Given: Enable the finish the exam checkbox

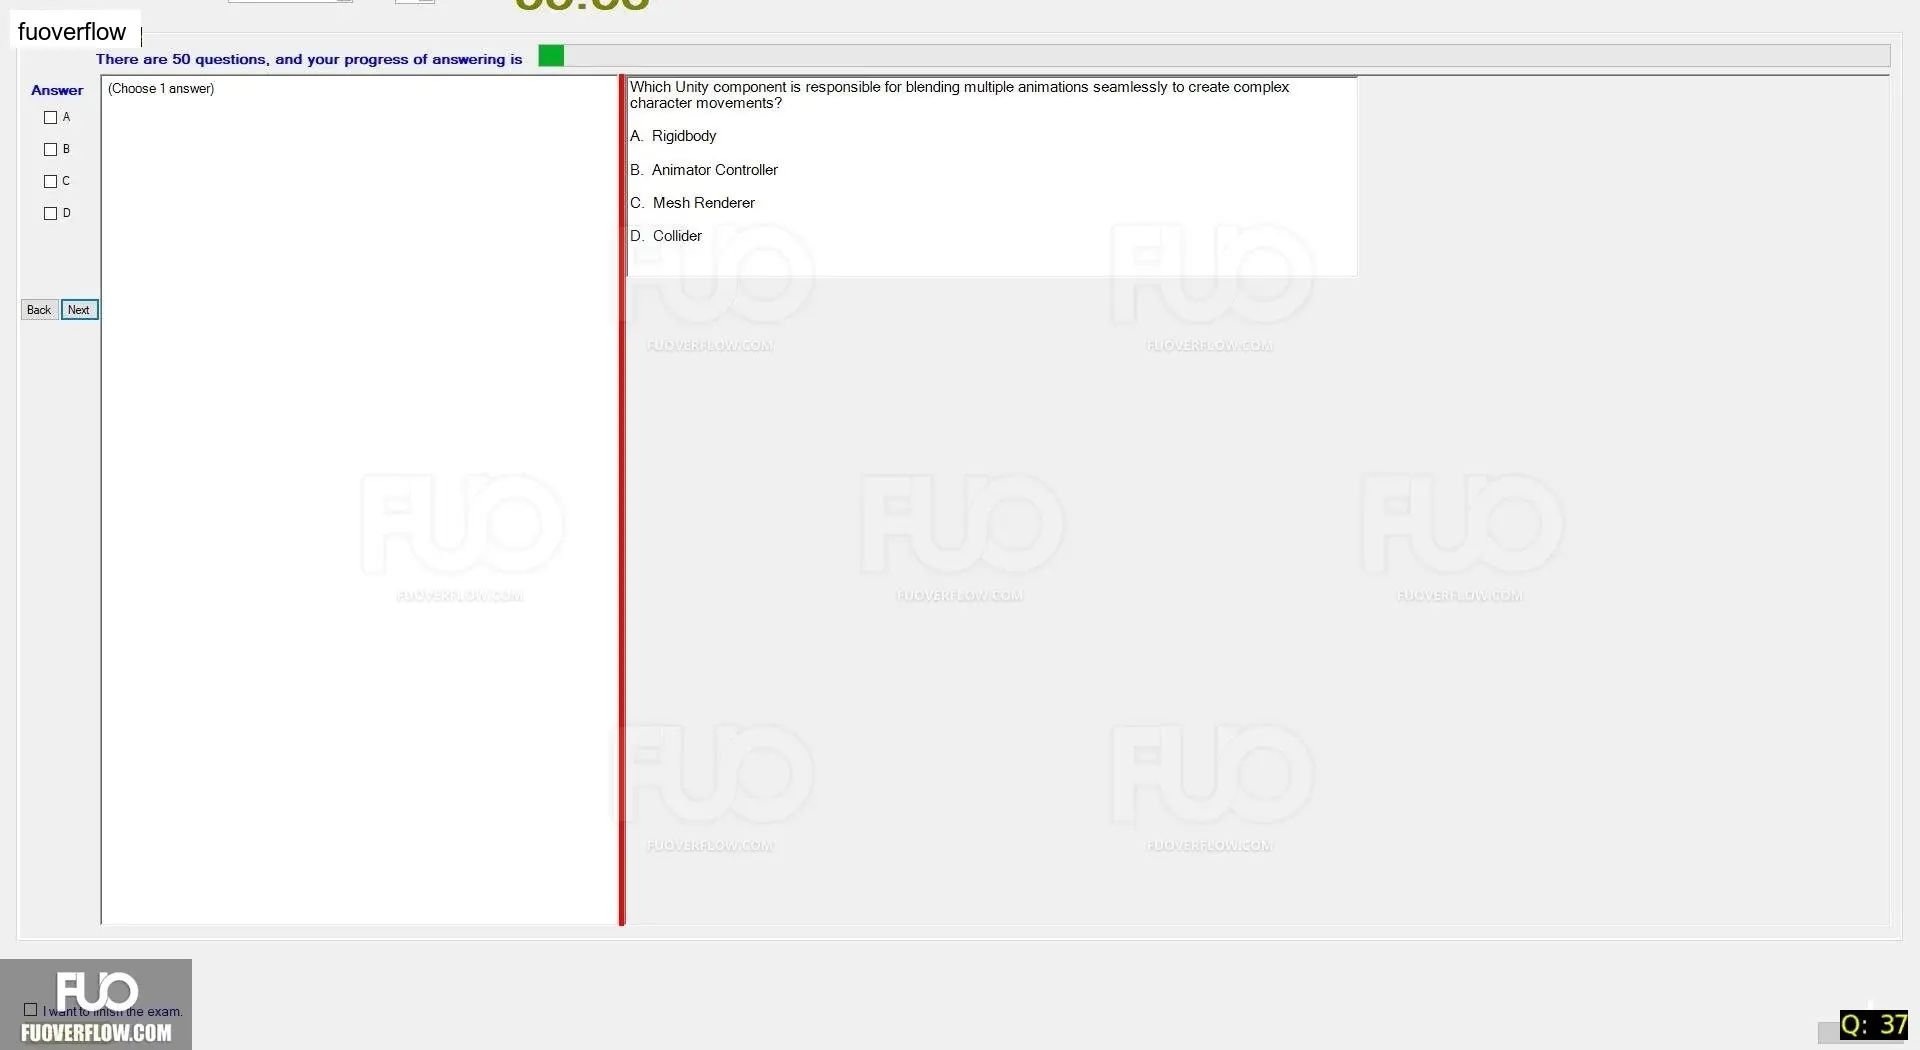Looking at the screenshot, I should [31, 1010].
